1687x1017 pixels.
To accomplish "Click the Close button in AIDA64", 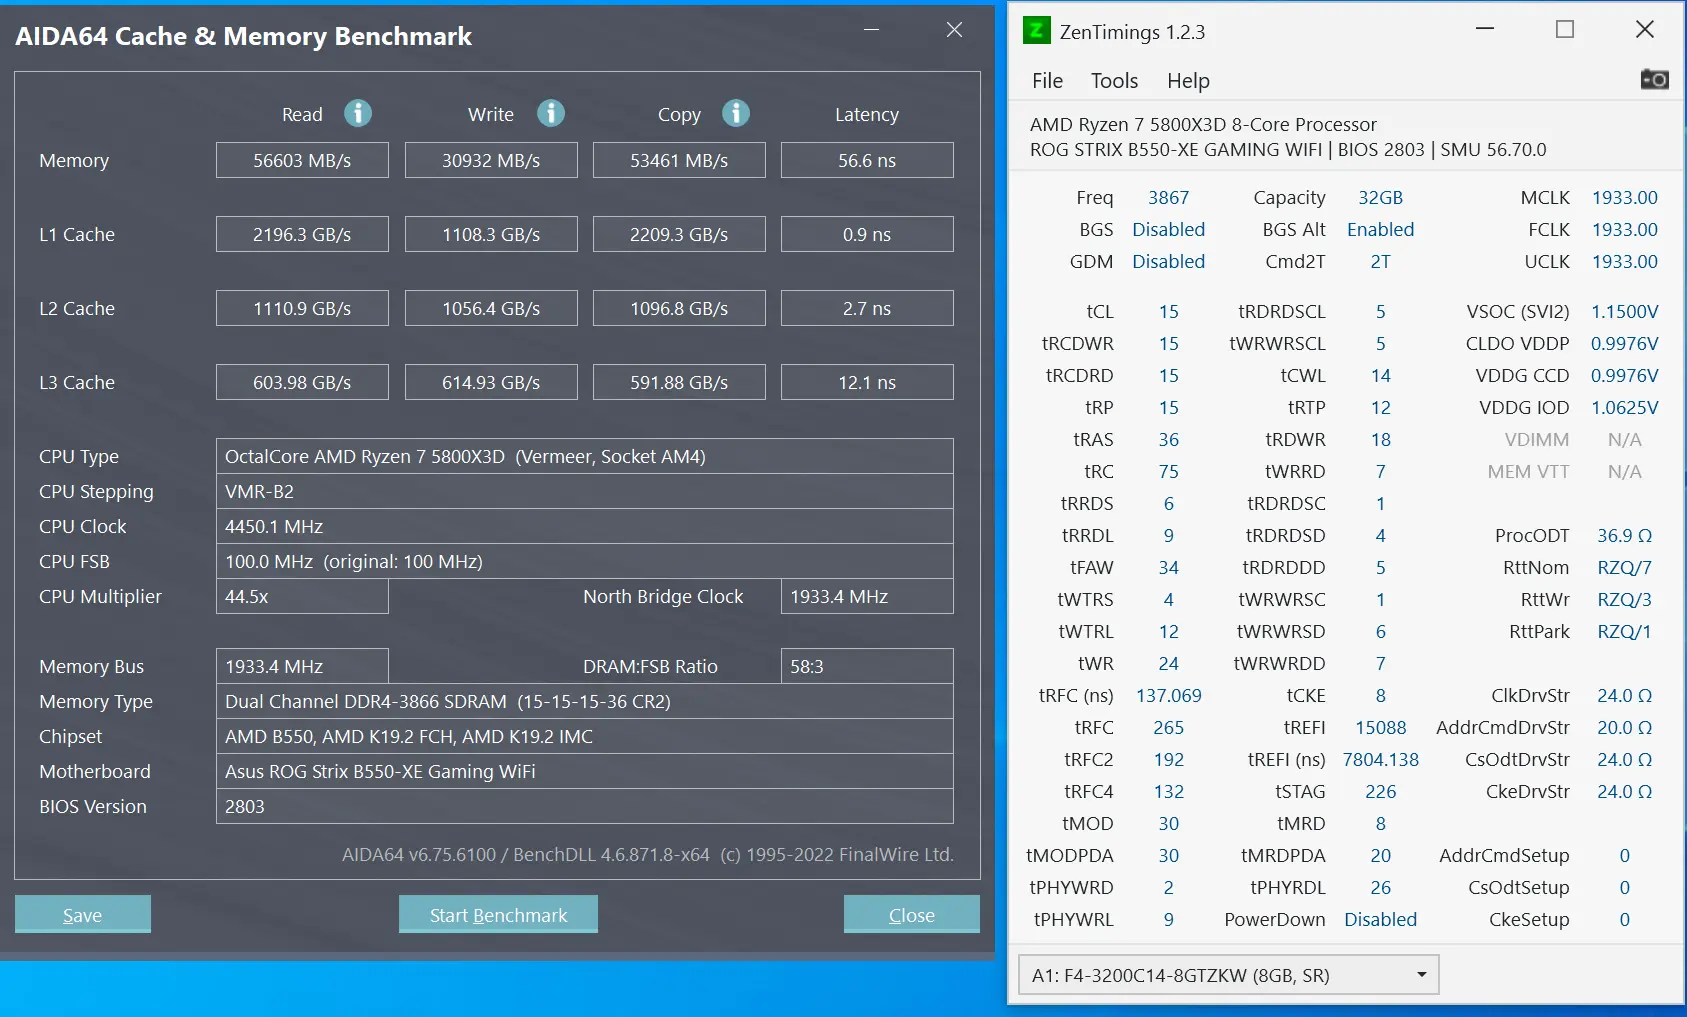I will click(912, 915).
